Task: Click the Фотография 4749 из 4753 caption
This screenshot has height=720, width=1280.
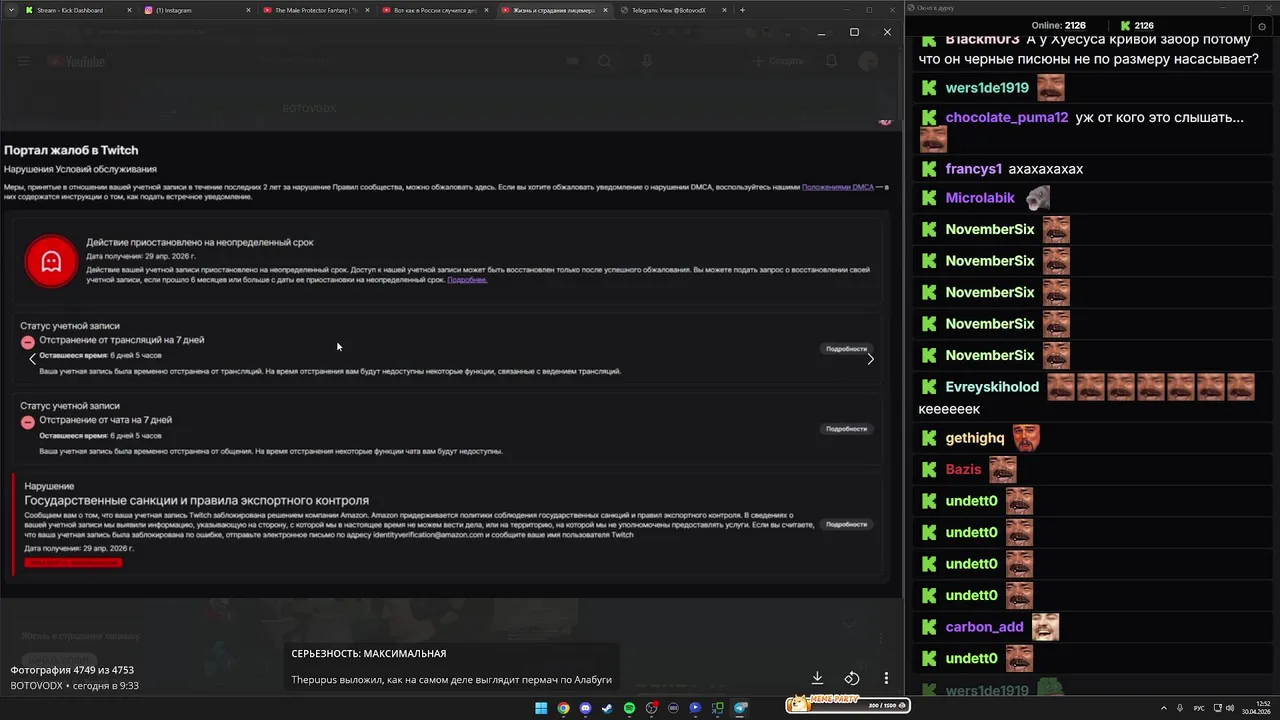Action: 72,670
